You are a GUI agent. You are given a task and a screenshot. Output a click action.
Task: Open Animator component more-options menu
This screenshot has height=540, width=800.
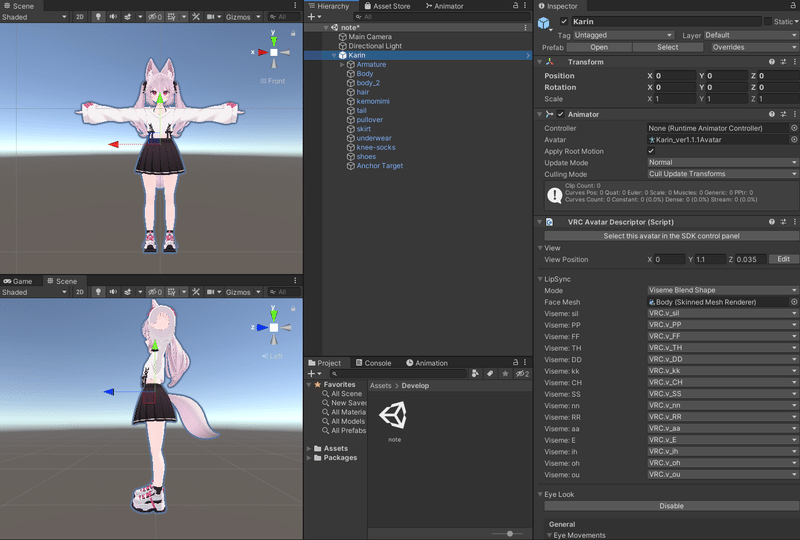pyautogui.click(x=794, y=114)
